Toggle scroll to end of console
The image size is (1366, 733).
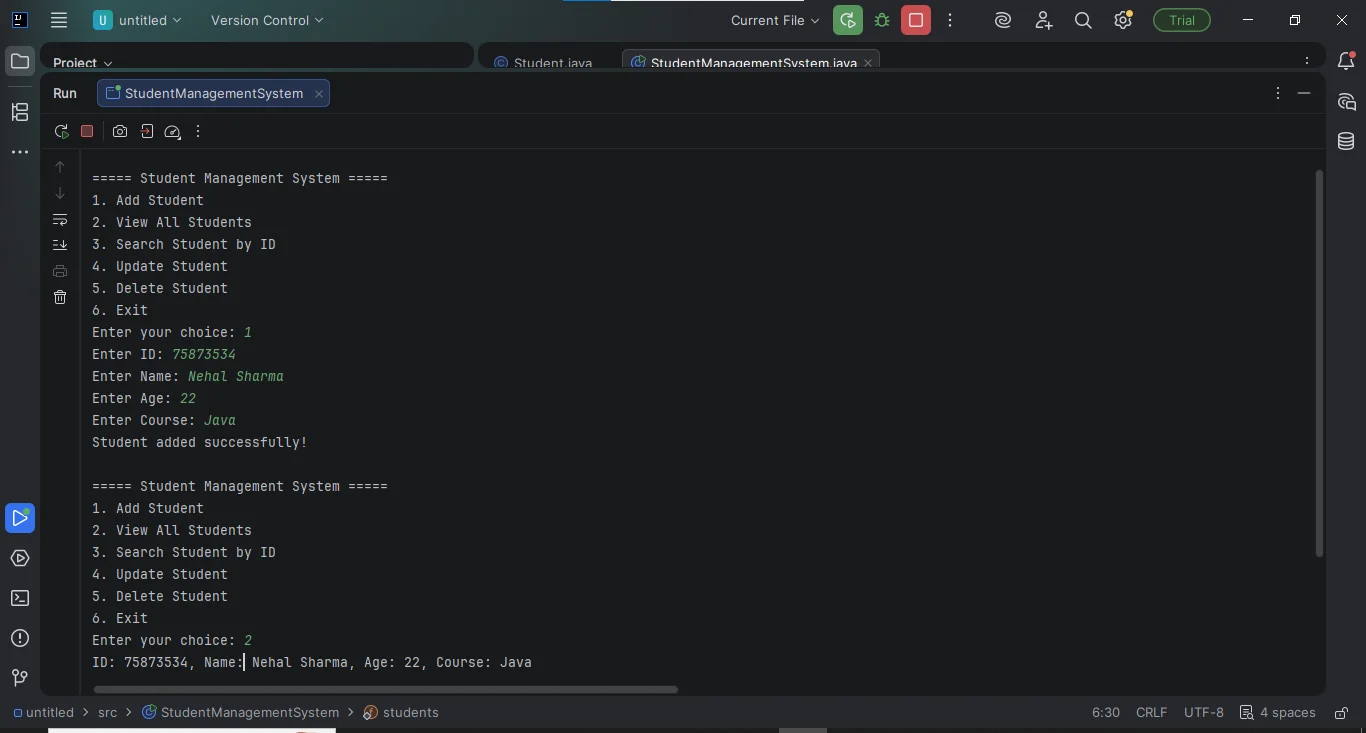[x=60, y=245]
